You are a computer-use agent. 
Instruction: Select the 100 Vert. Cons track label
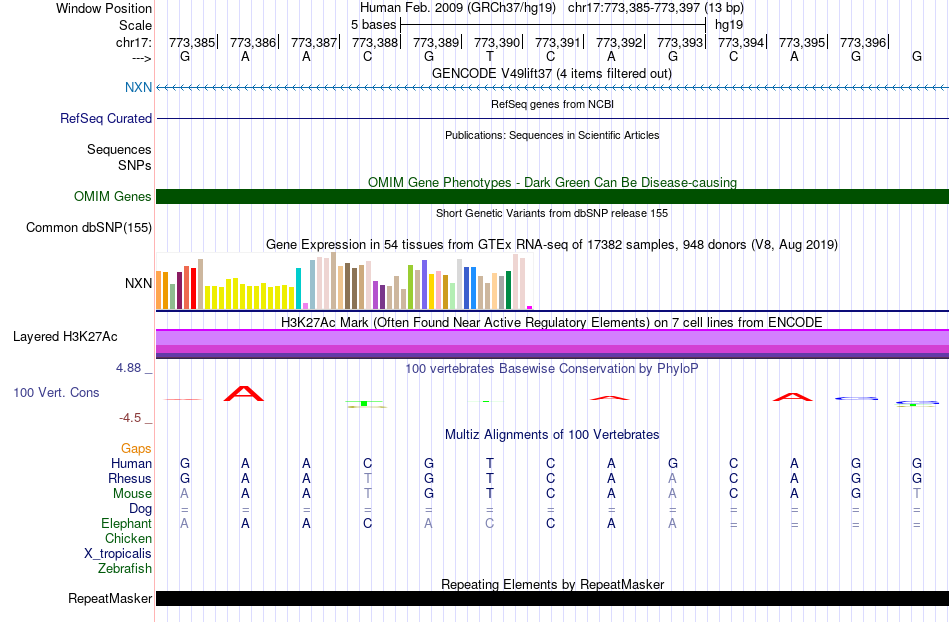click(x=56, y=392)
